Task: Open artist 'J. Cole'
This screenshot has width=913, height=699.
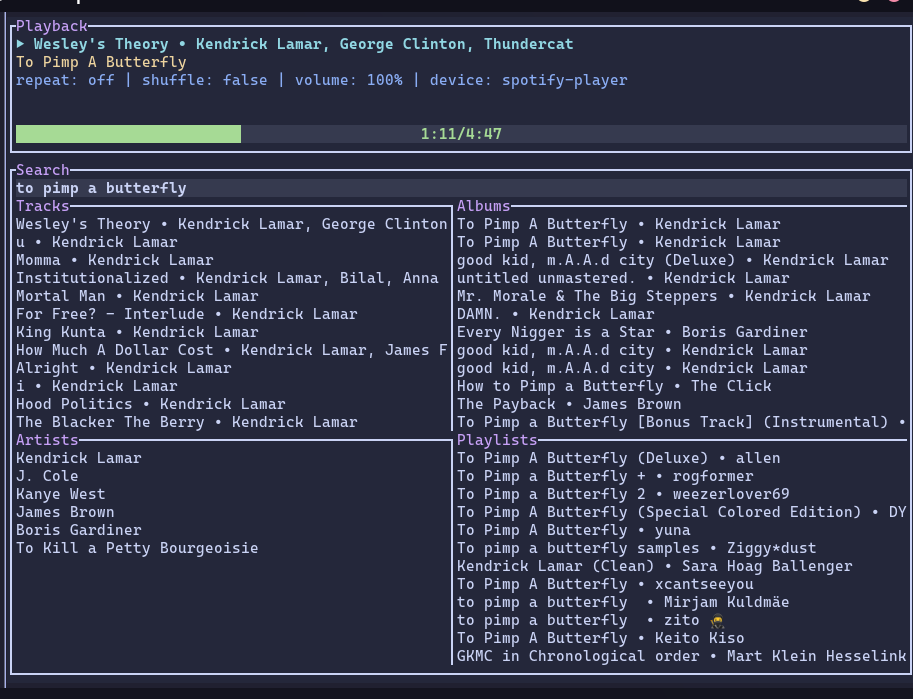Action: click(47, 476)
